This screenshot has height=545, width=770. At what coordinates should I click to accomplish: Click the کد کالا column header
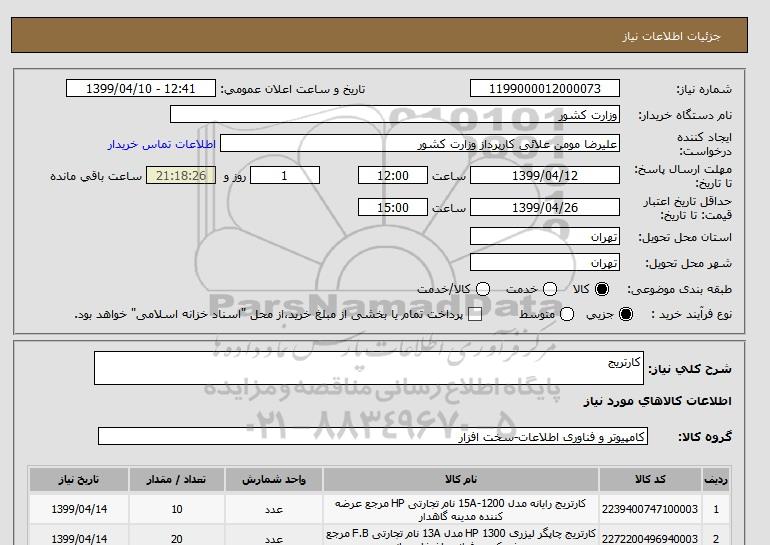pos(650,479)
